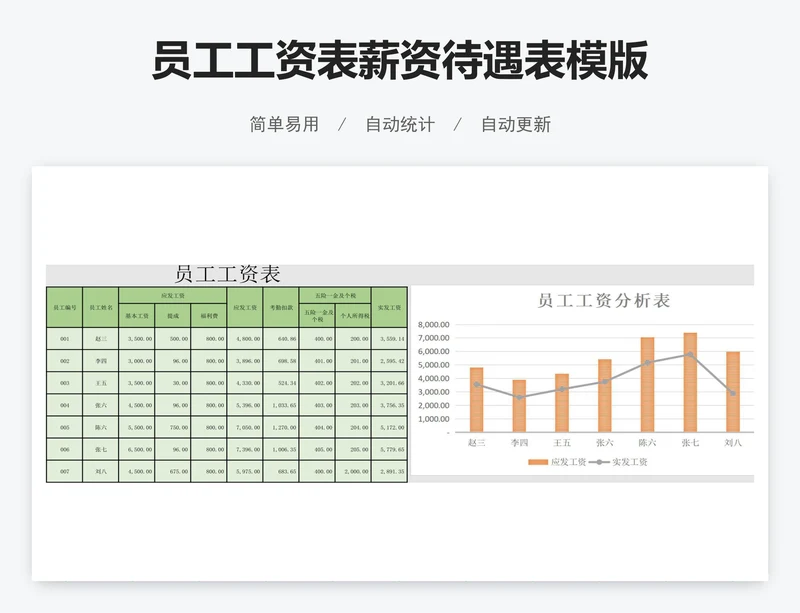This screenshot has width=800, height=613.
Task: Select the 福利费 column header
Action: click(209, 316)
